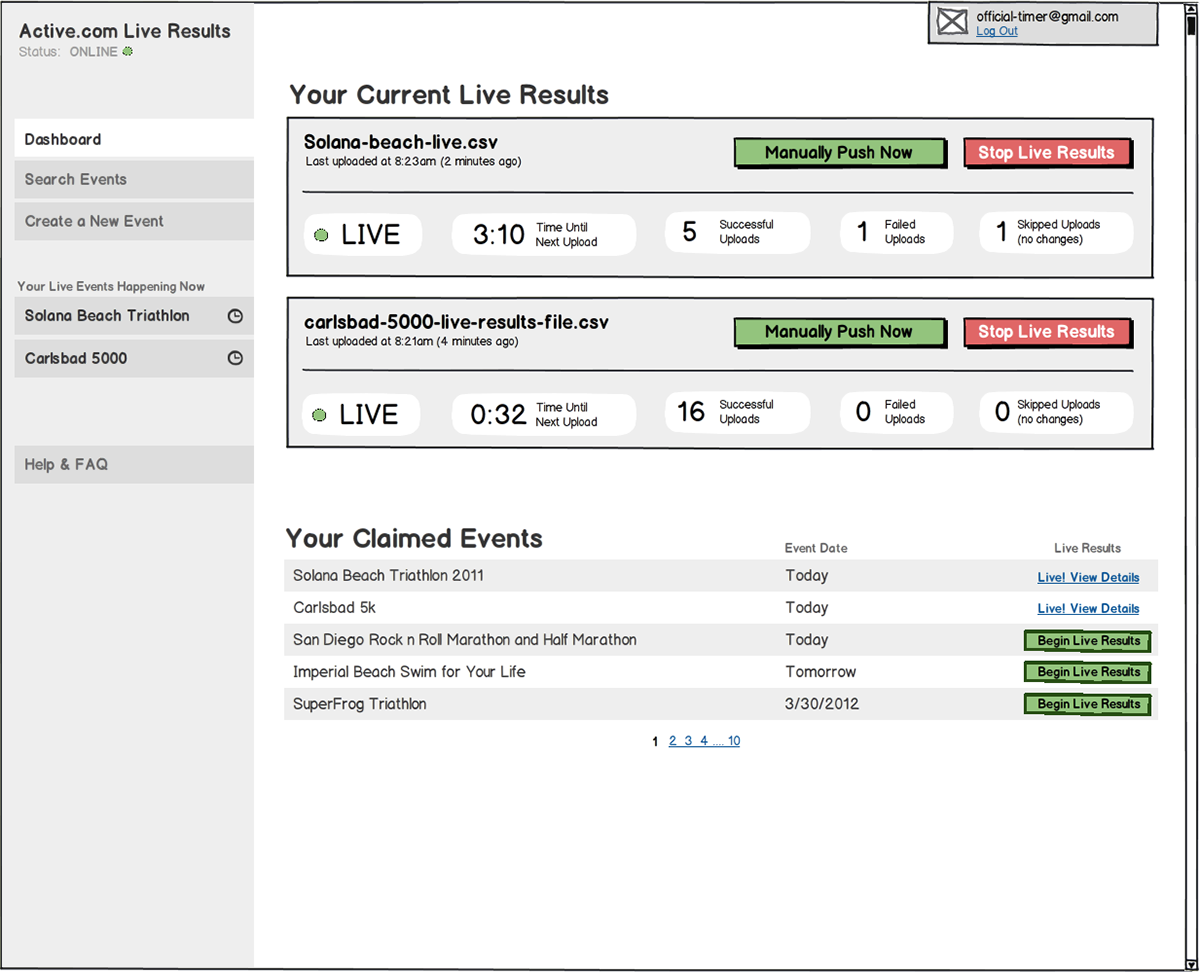Stop Live Results for Solana-beach-live.csv

point(1048,153)
